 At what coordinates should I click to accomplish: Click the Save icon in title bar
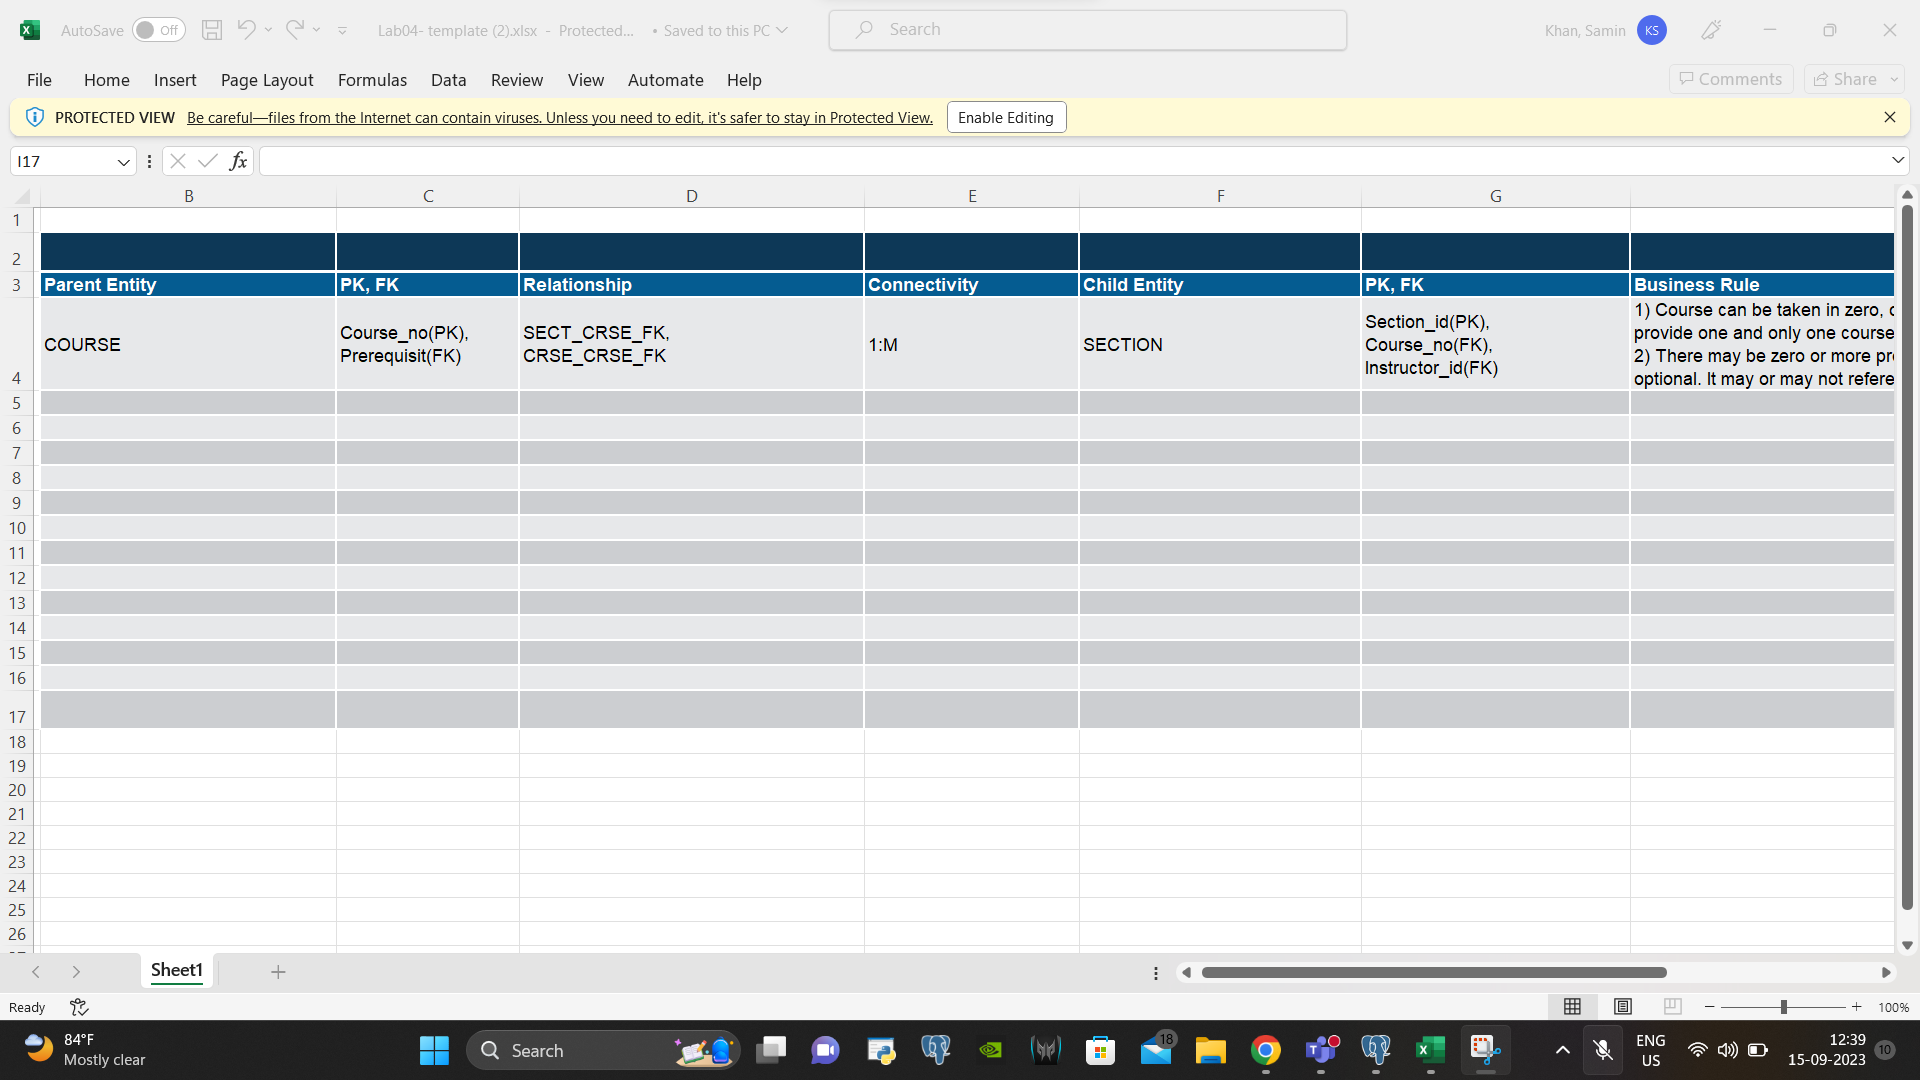[x=212, y=30]
